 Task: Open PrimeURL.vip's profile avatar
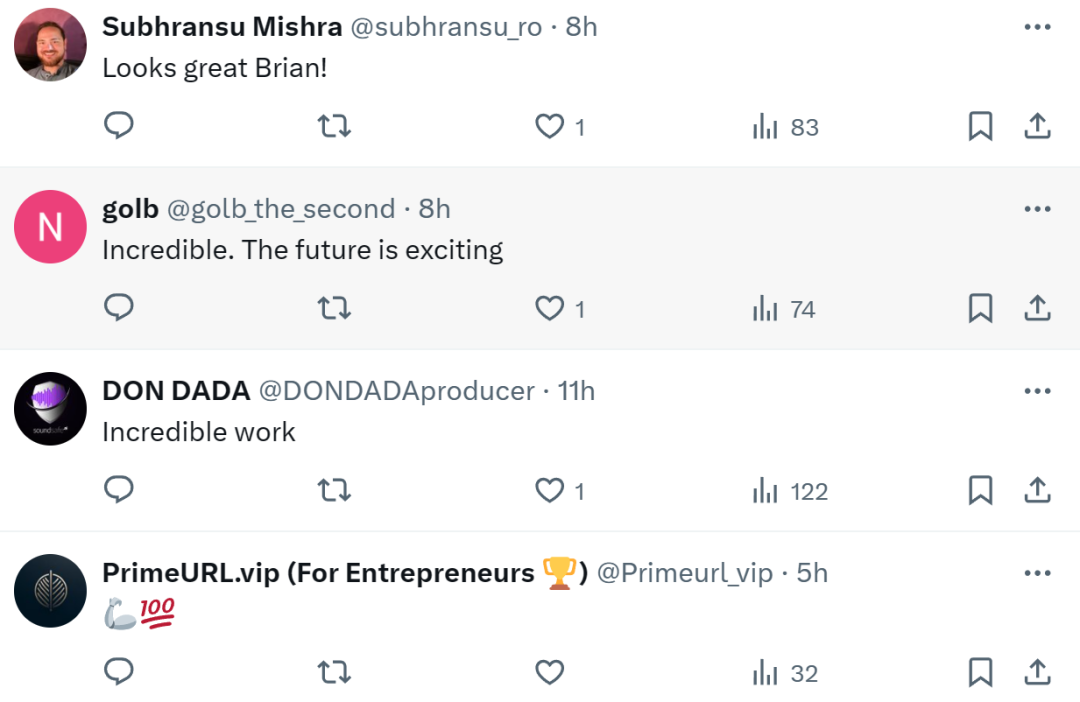pyautogui.click(x=50, y=591)
